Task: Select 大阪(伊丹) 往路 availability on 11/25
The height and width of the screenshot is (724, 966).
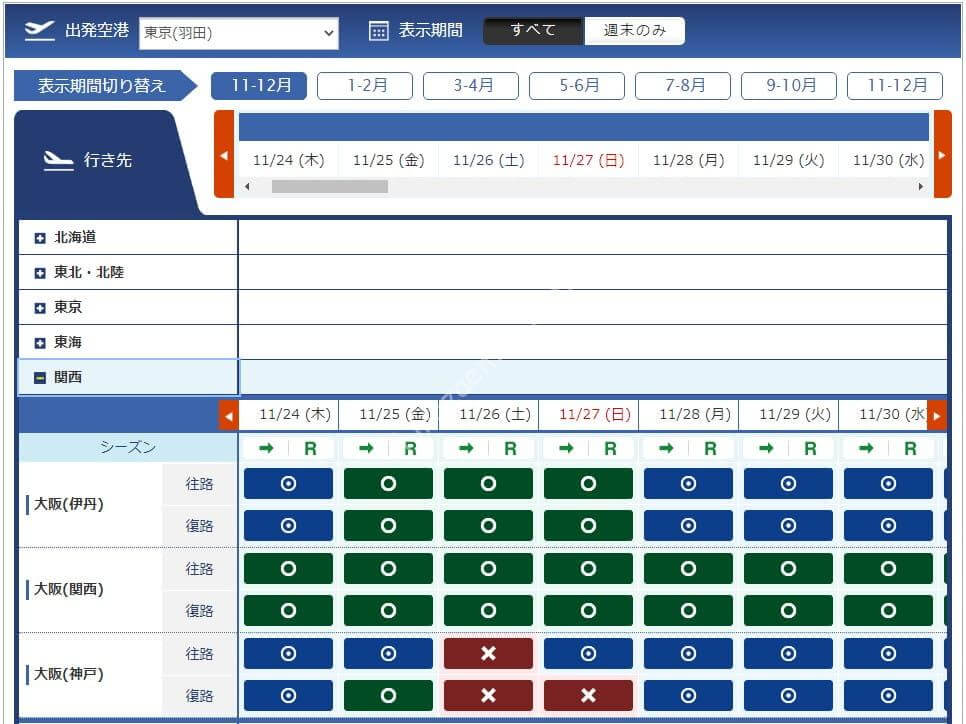Action: pyautogui.click(x=388, y=484)
